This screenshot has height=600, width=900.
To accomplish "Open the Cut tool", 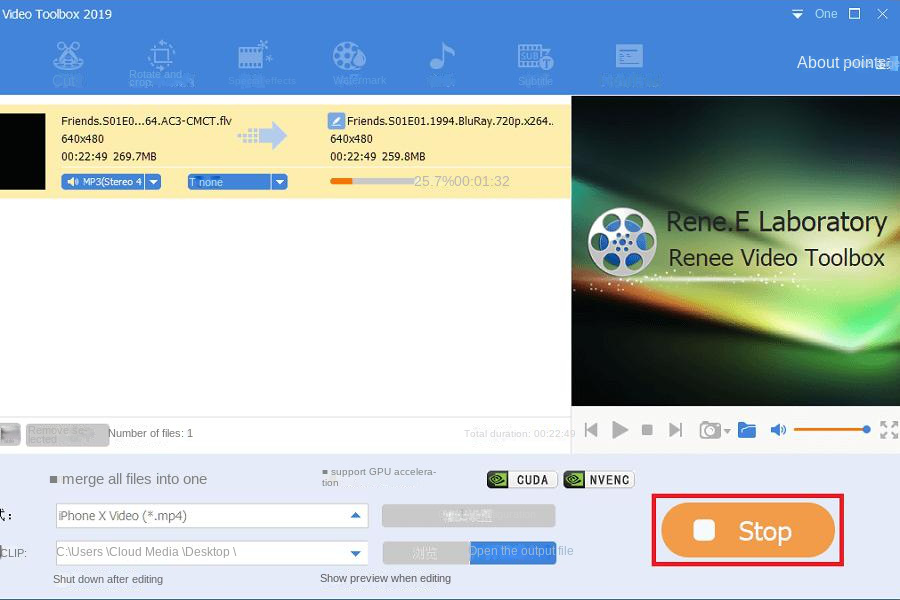I will tap(68, 64).
